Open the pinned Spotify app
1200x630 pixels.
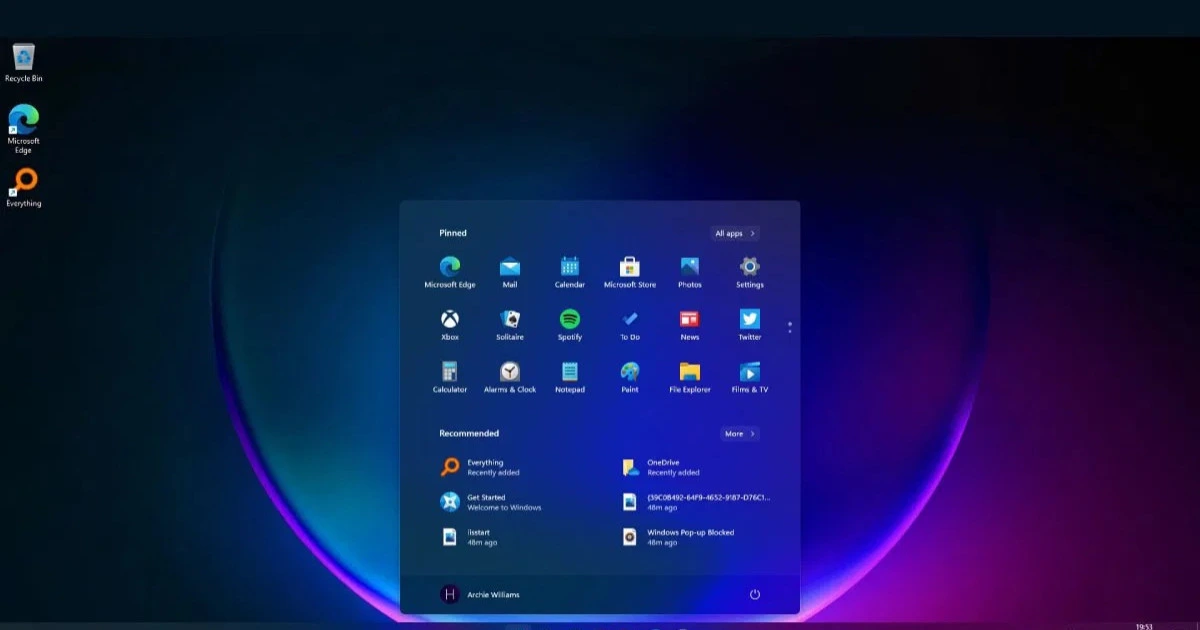tap(570, 324)
